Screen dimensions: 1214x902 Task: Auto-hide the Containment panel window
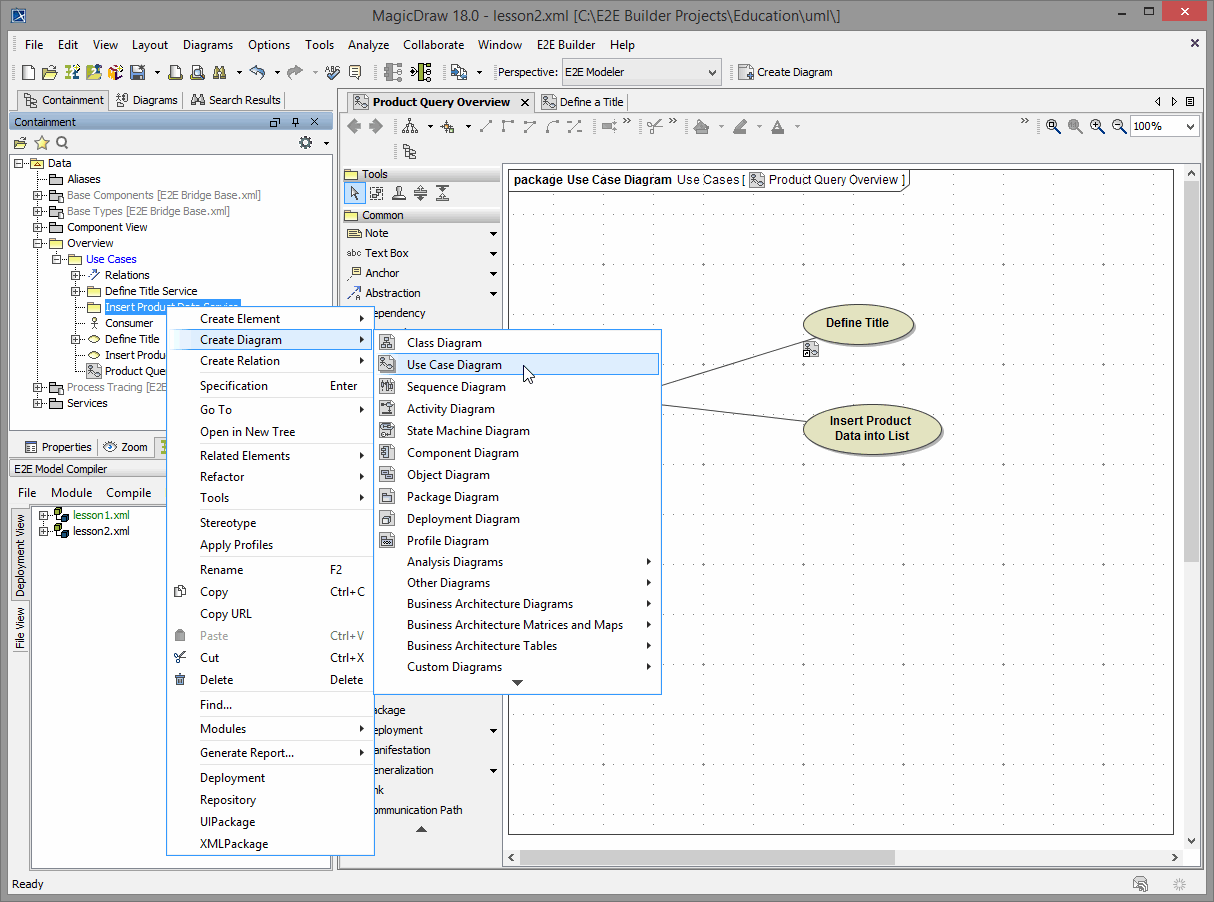tap(275, 121)
